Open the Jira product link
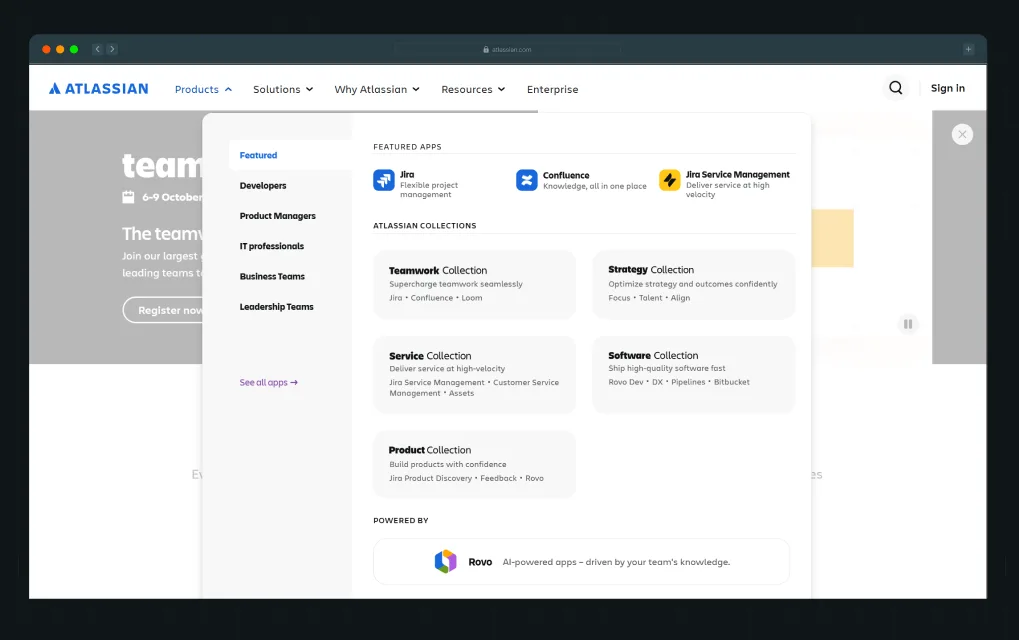 point(429,184)
